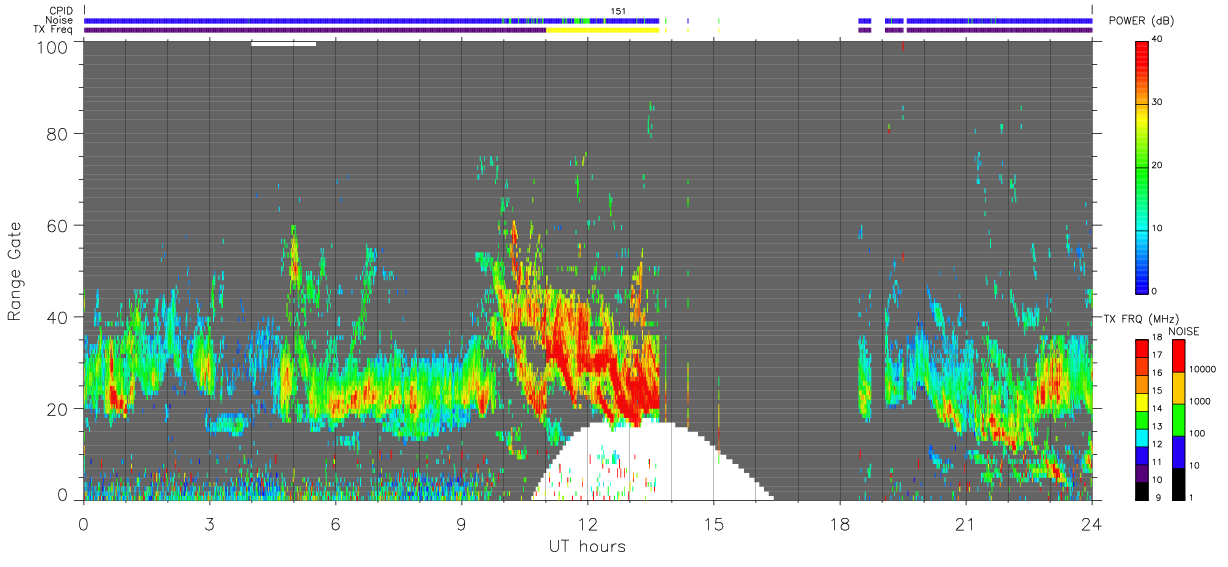Click the 'Range Gate' y-axis title

pyautogui.click(x=15, y=270)
